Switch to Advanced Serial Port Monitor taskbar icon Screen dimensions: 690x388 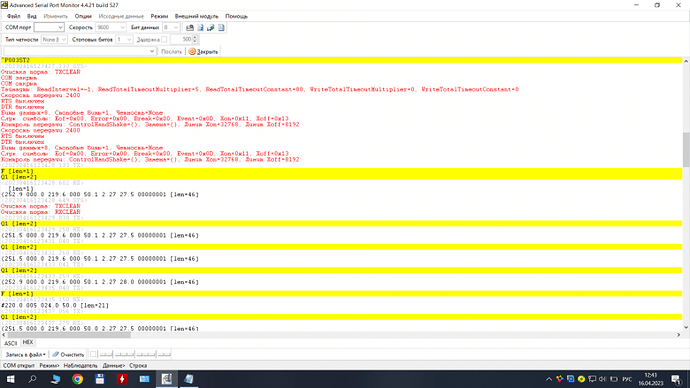point(167,379)
